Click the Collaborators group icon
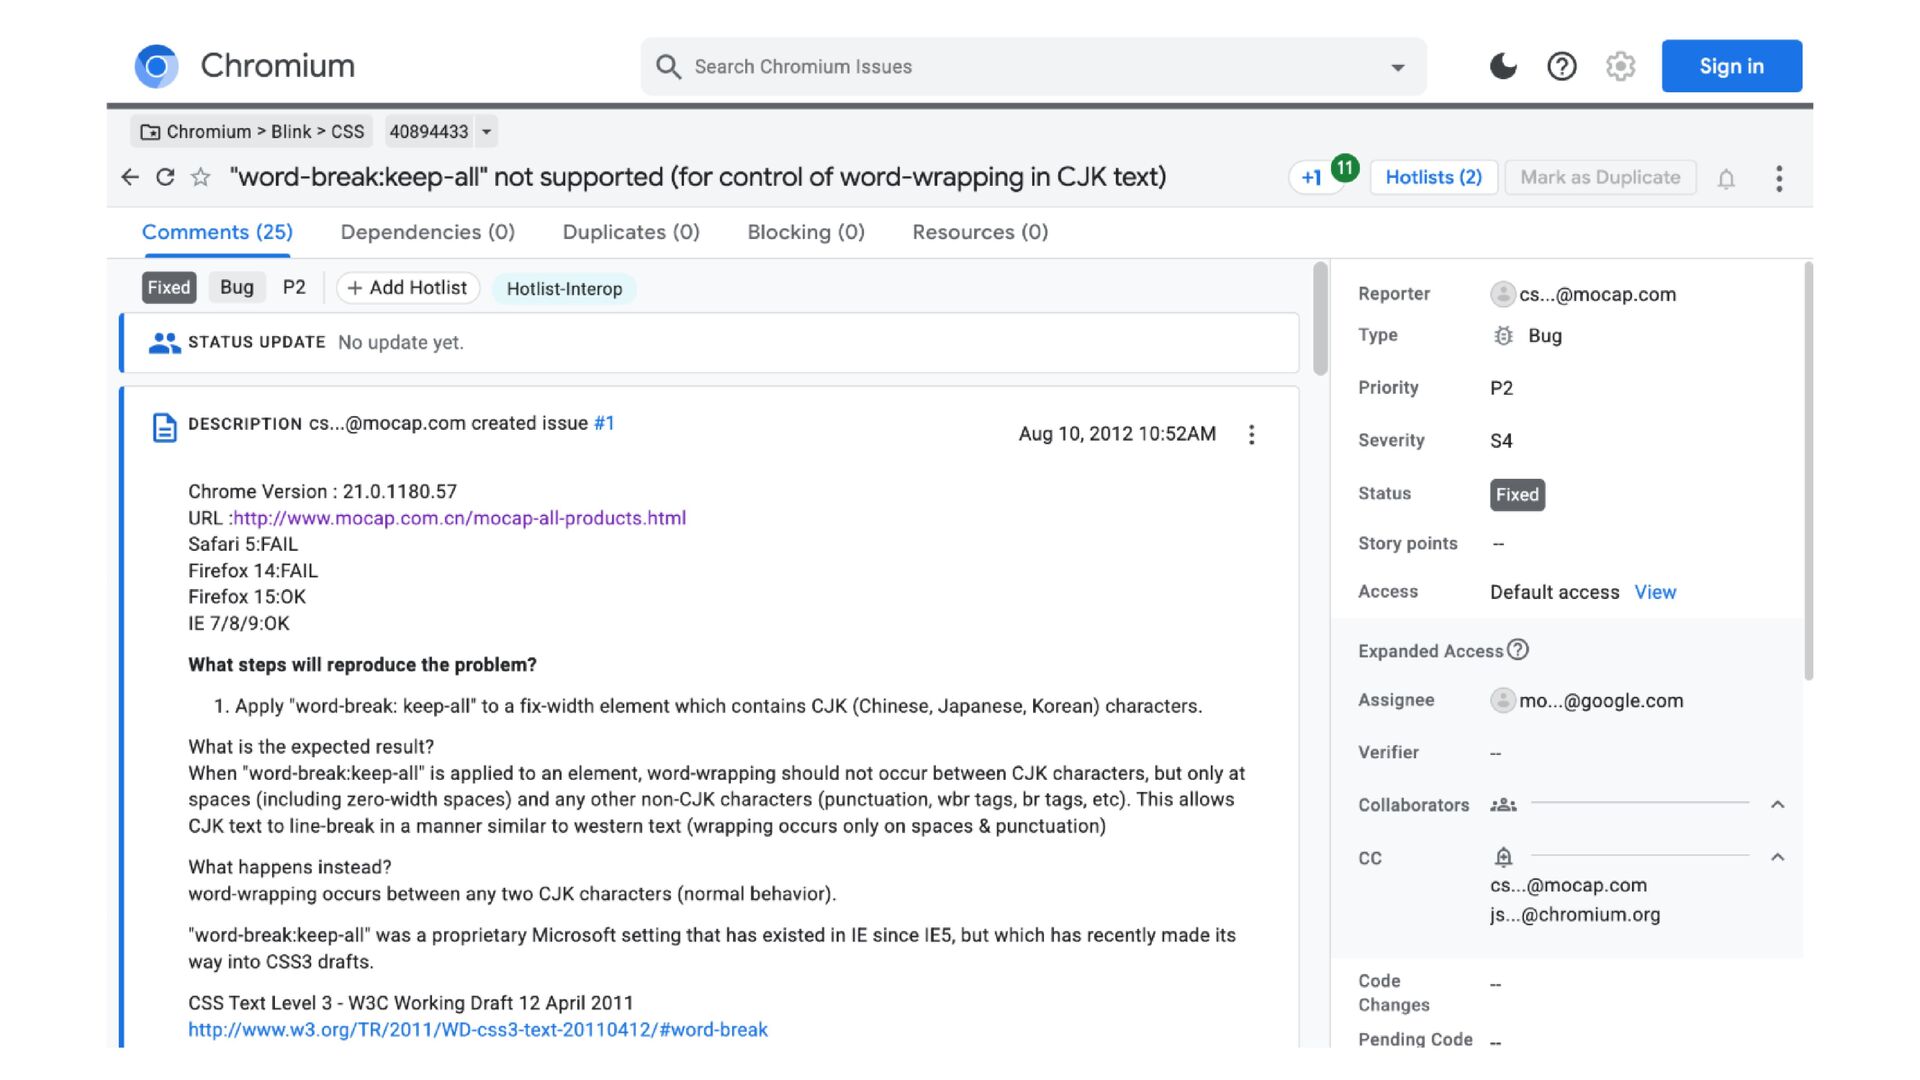The image size is (1920, 1080). click(1503, 805)
